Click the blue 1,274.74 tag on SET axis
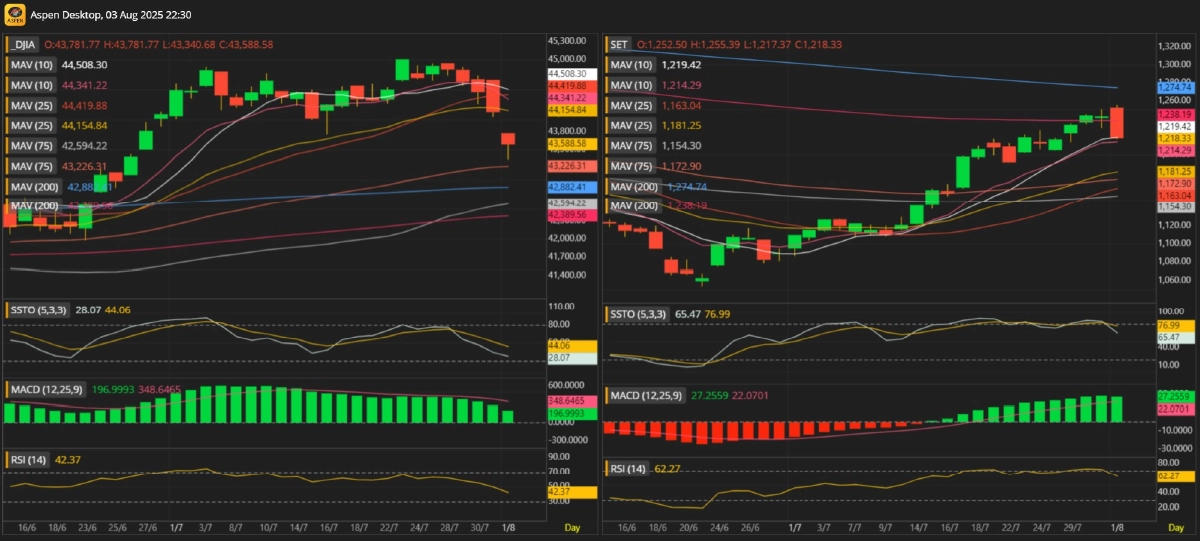This screenshot has width=1200, height=541. coord(1174,88)
